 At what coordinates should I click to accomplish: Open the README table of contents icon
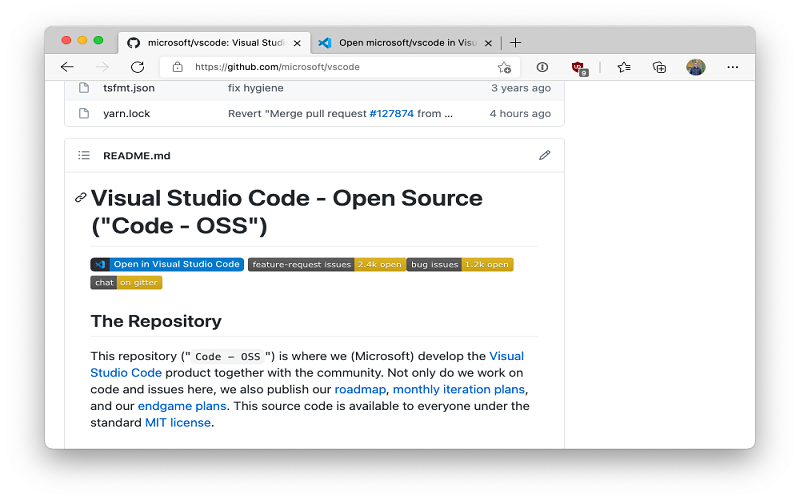click(x=84, y=155)
